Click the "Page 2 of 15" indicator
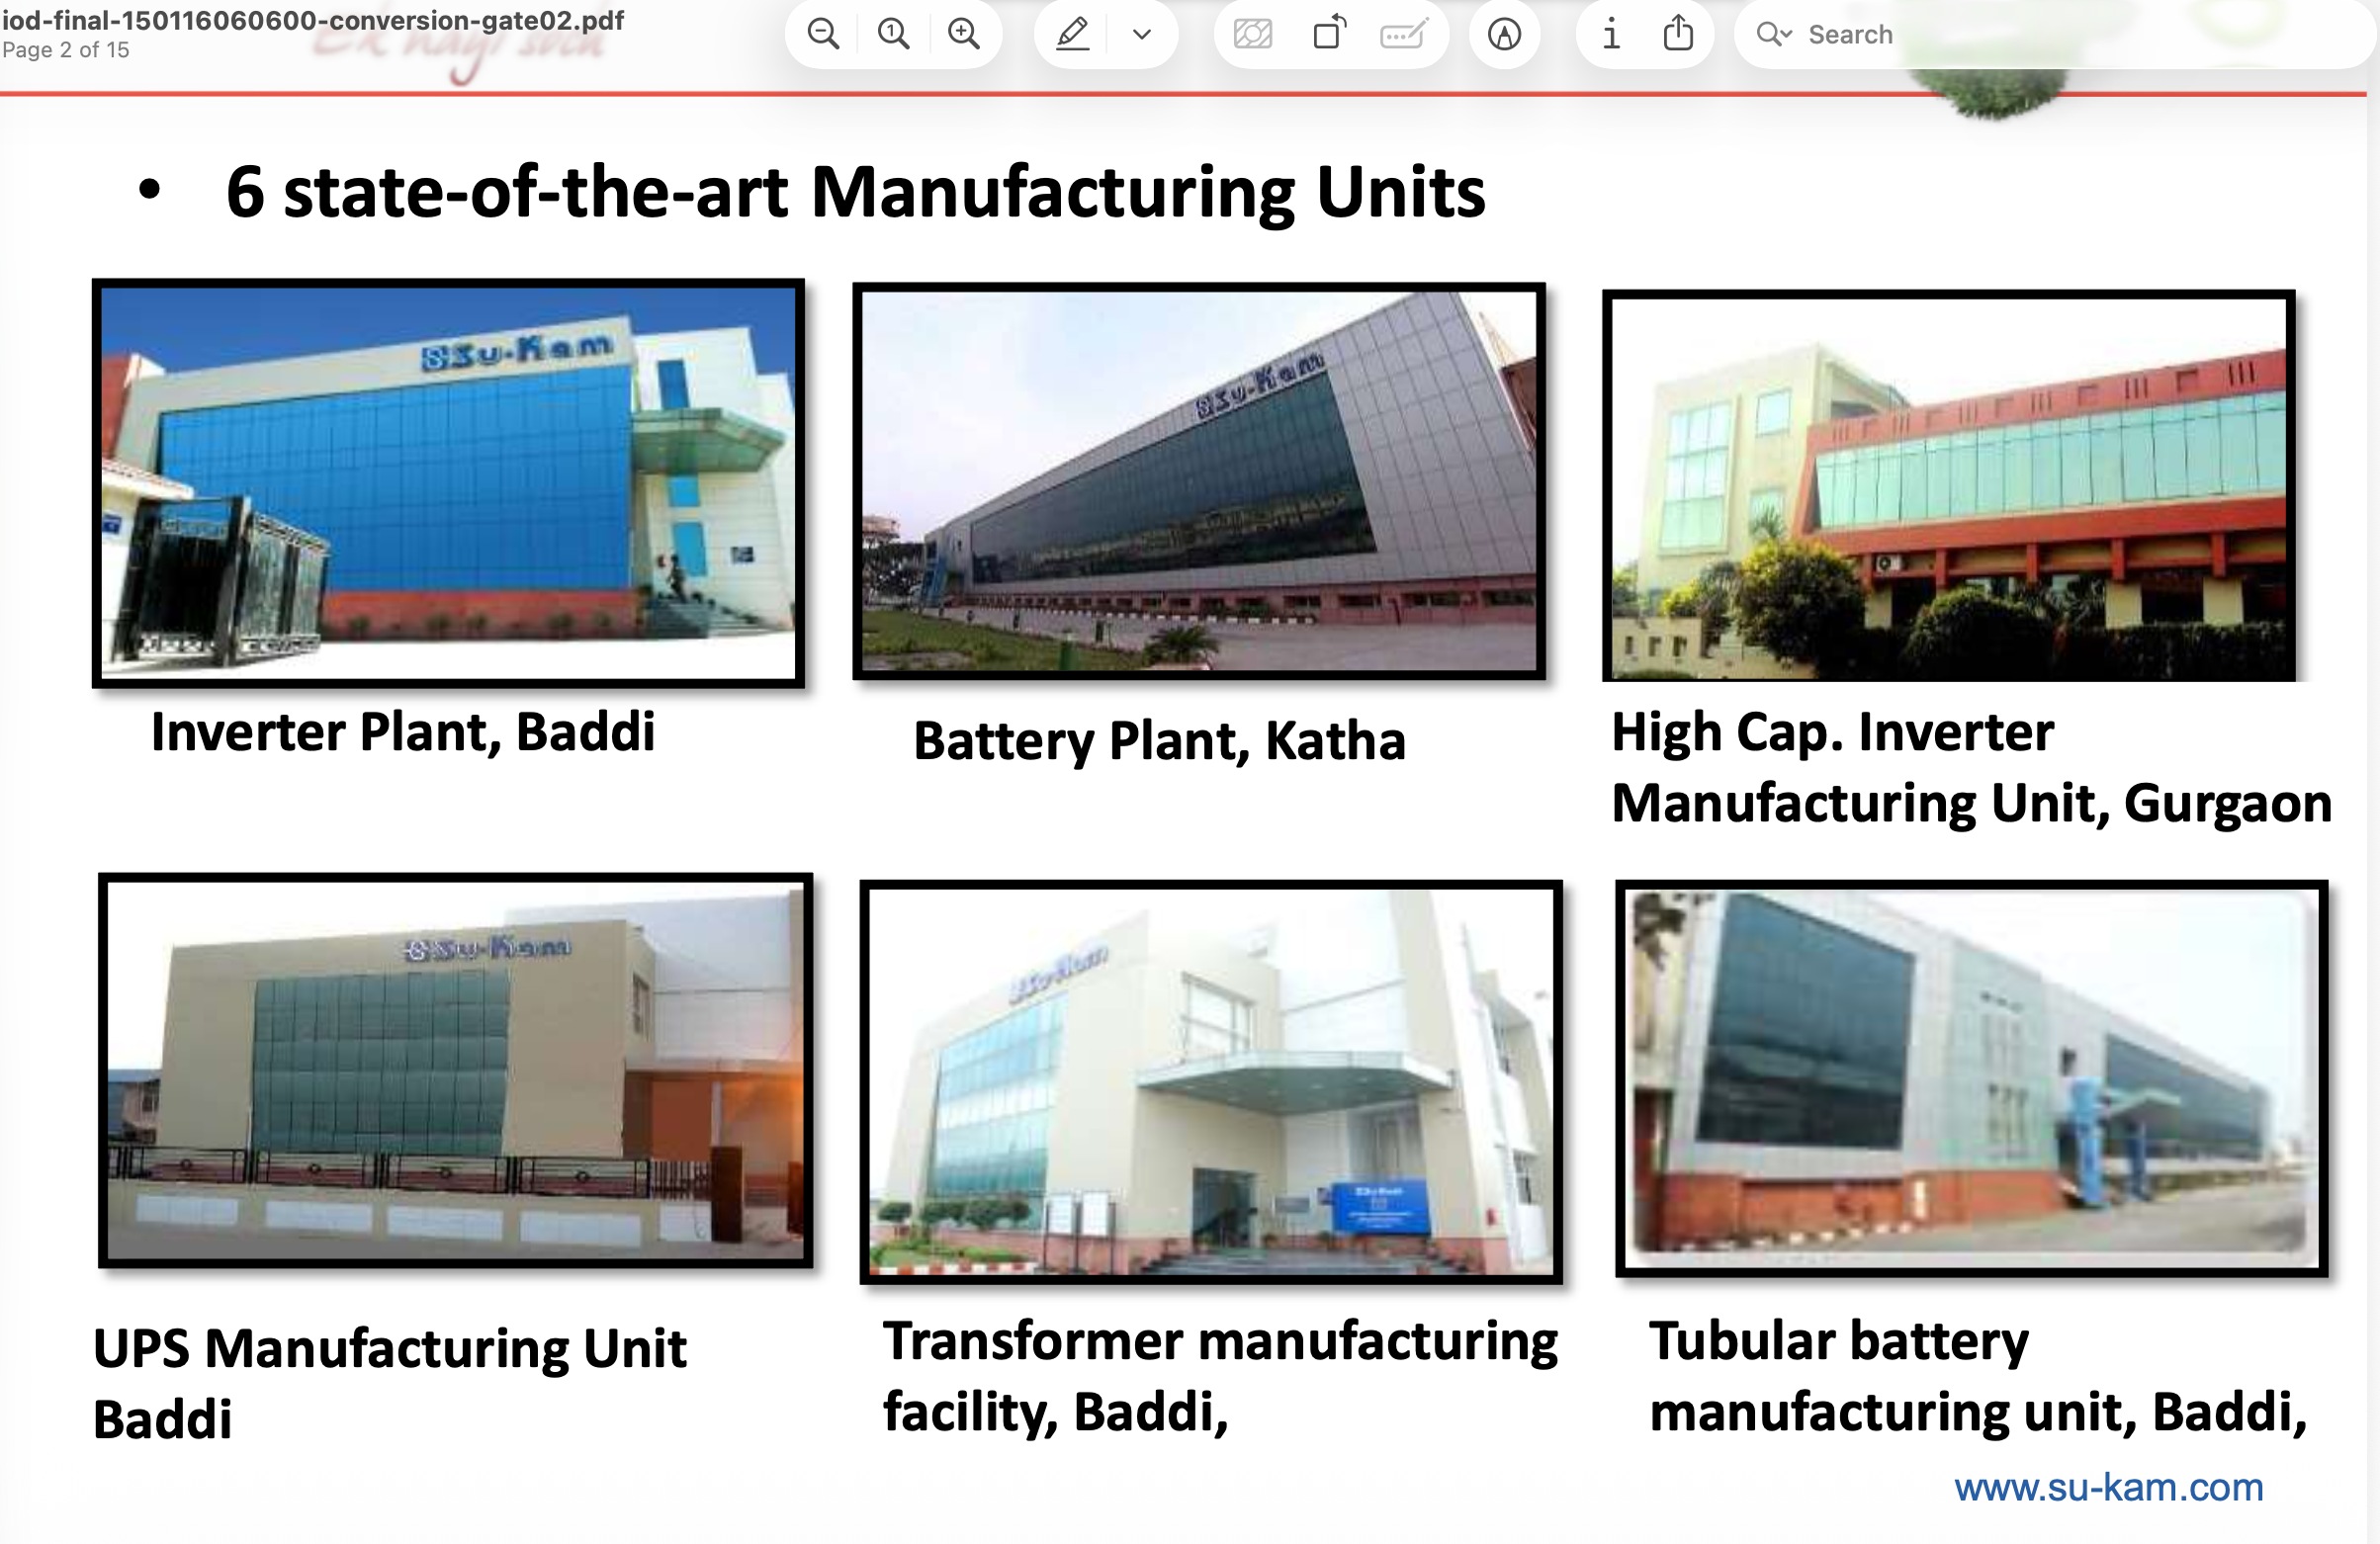The image size is (2380, 1544). (66, 50)
